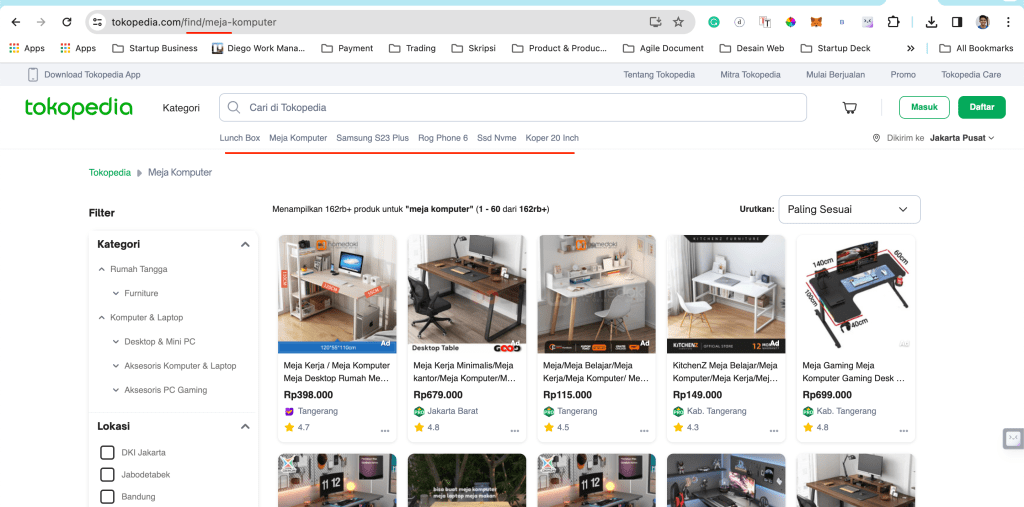Open the Chrome three-dot menu
The width and height of the screenshot is (1024, 507).
(1008, 22)
